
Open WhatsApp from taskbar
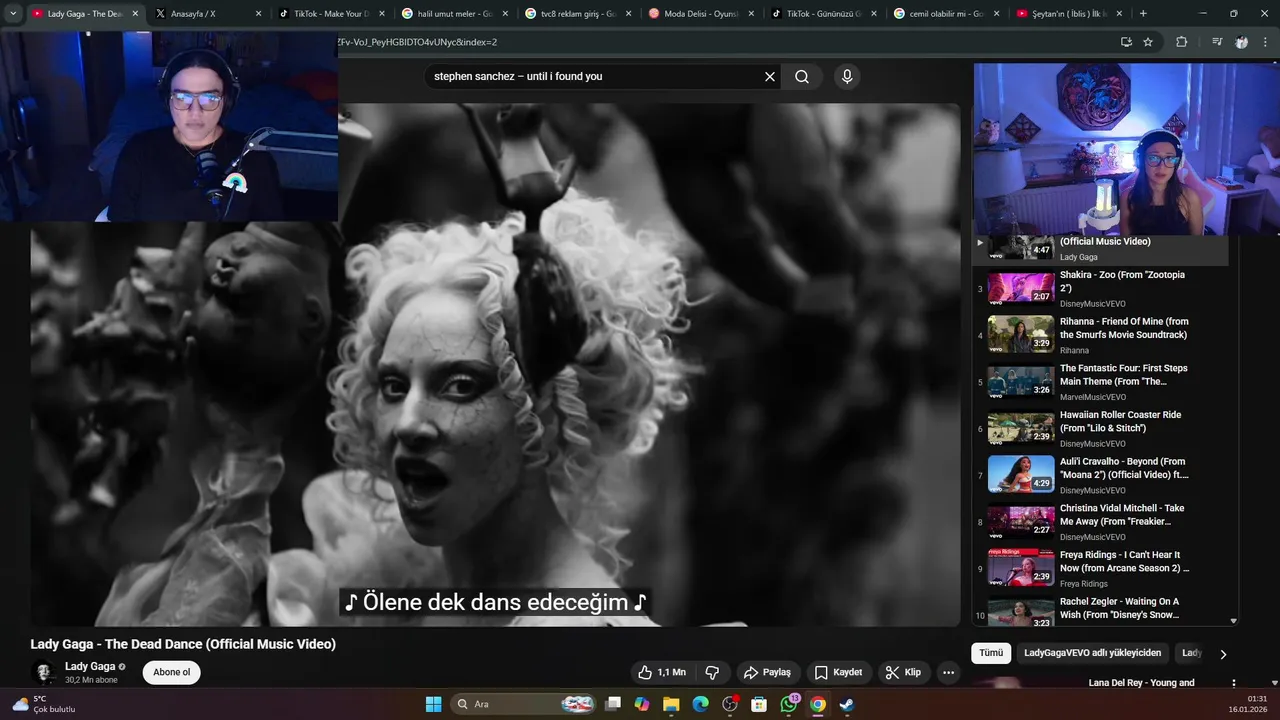(789, 704)
